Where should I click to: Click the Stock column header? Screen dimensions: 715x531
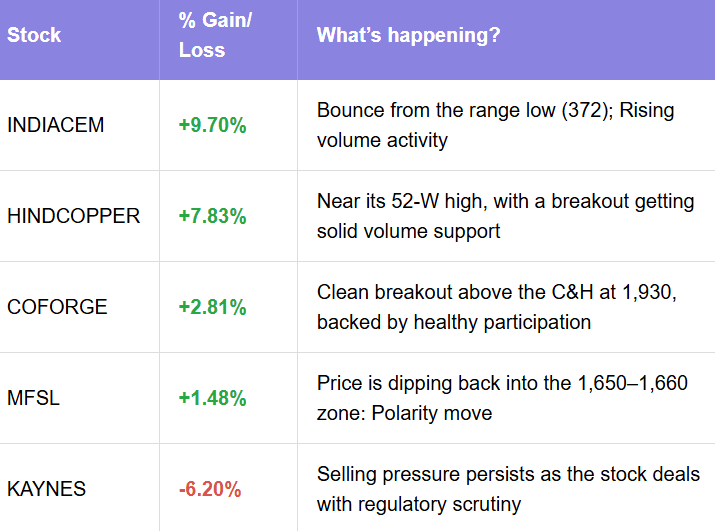[x=34, y=35]
